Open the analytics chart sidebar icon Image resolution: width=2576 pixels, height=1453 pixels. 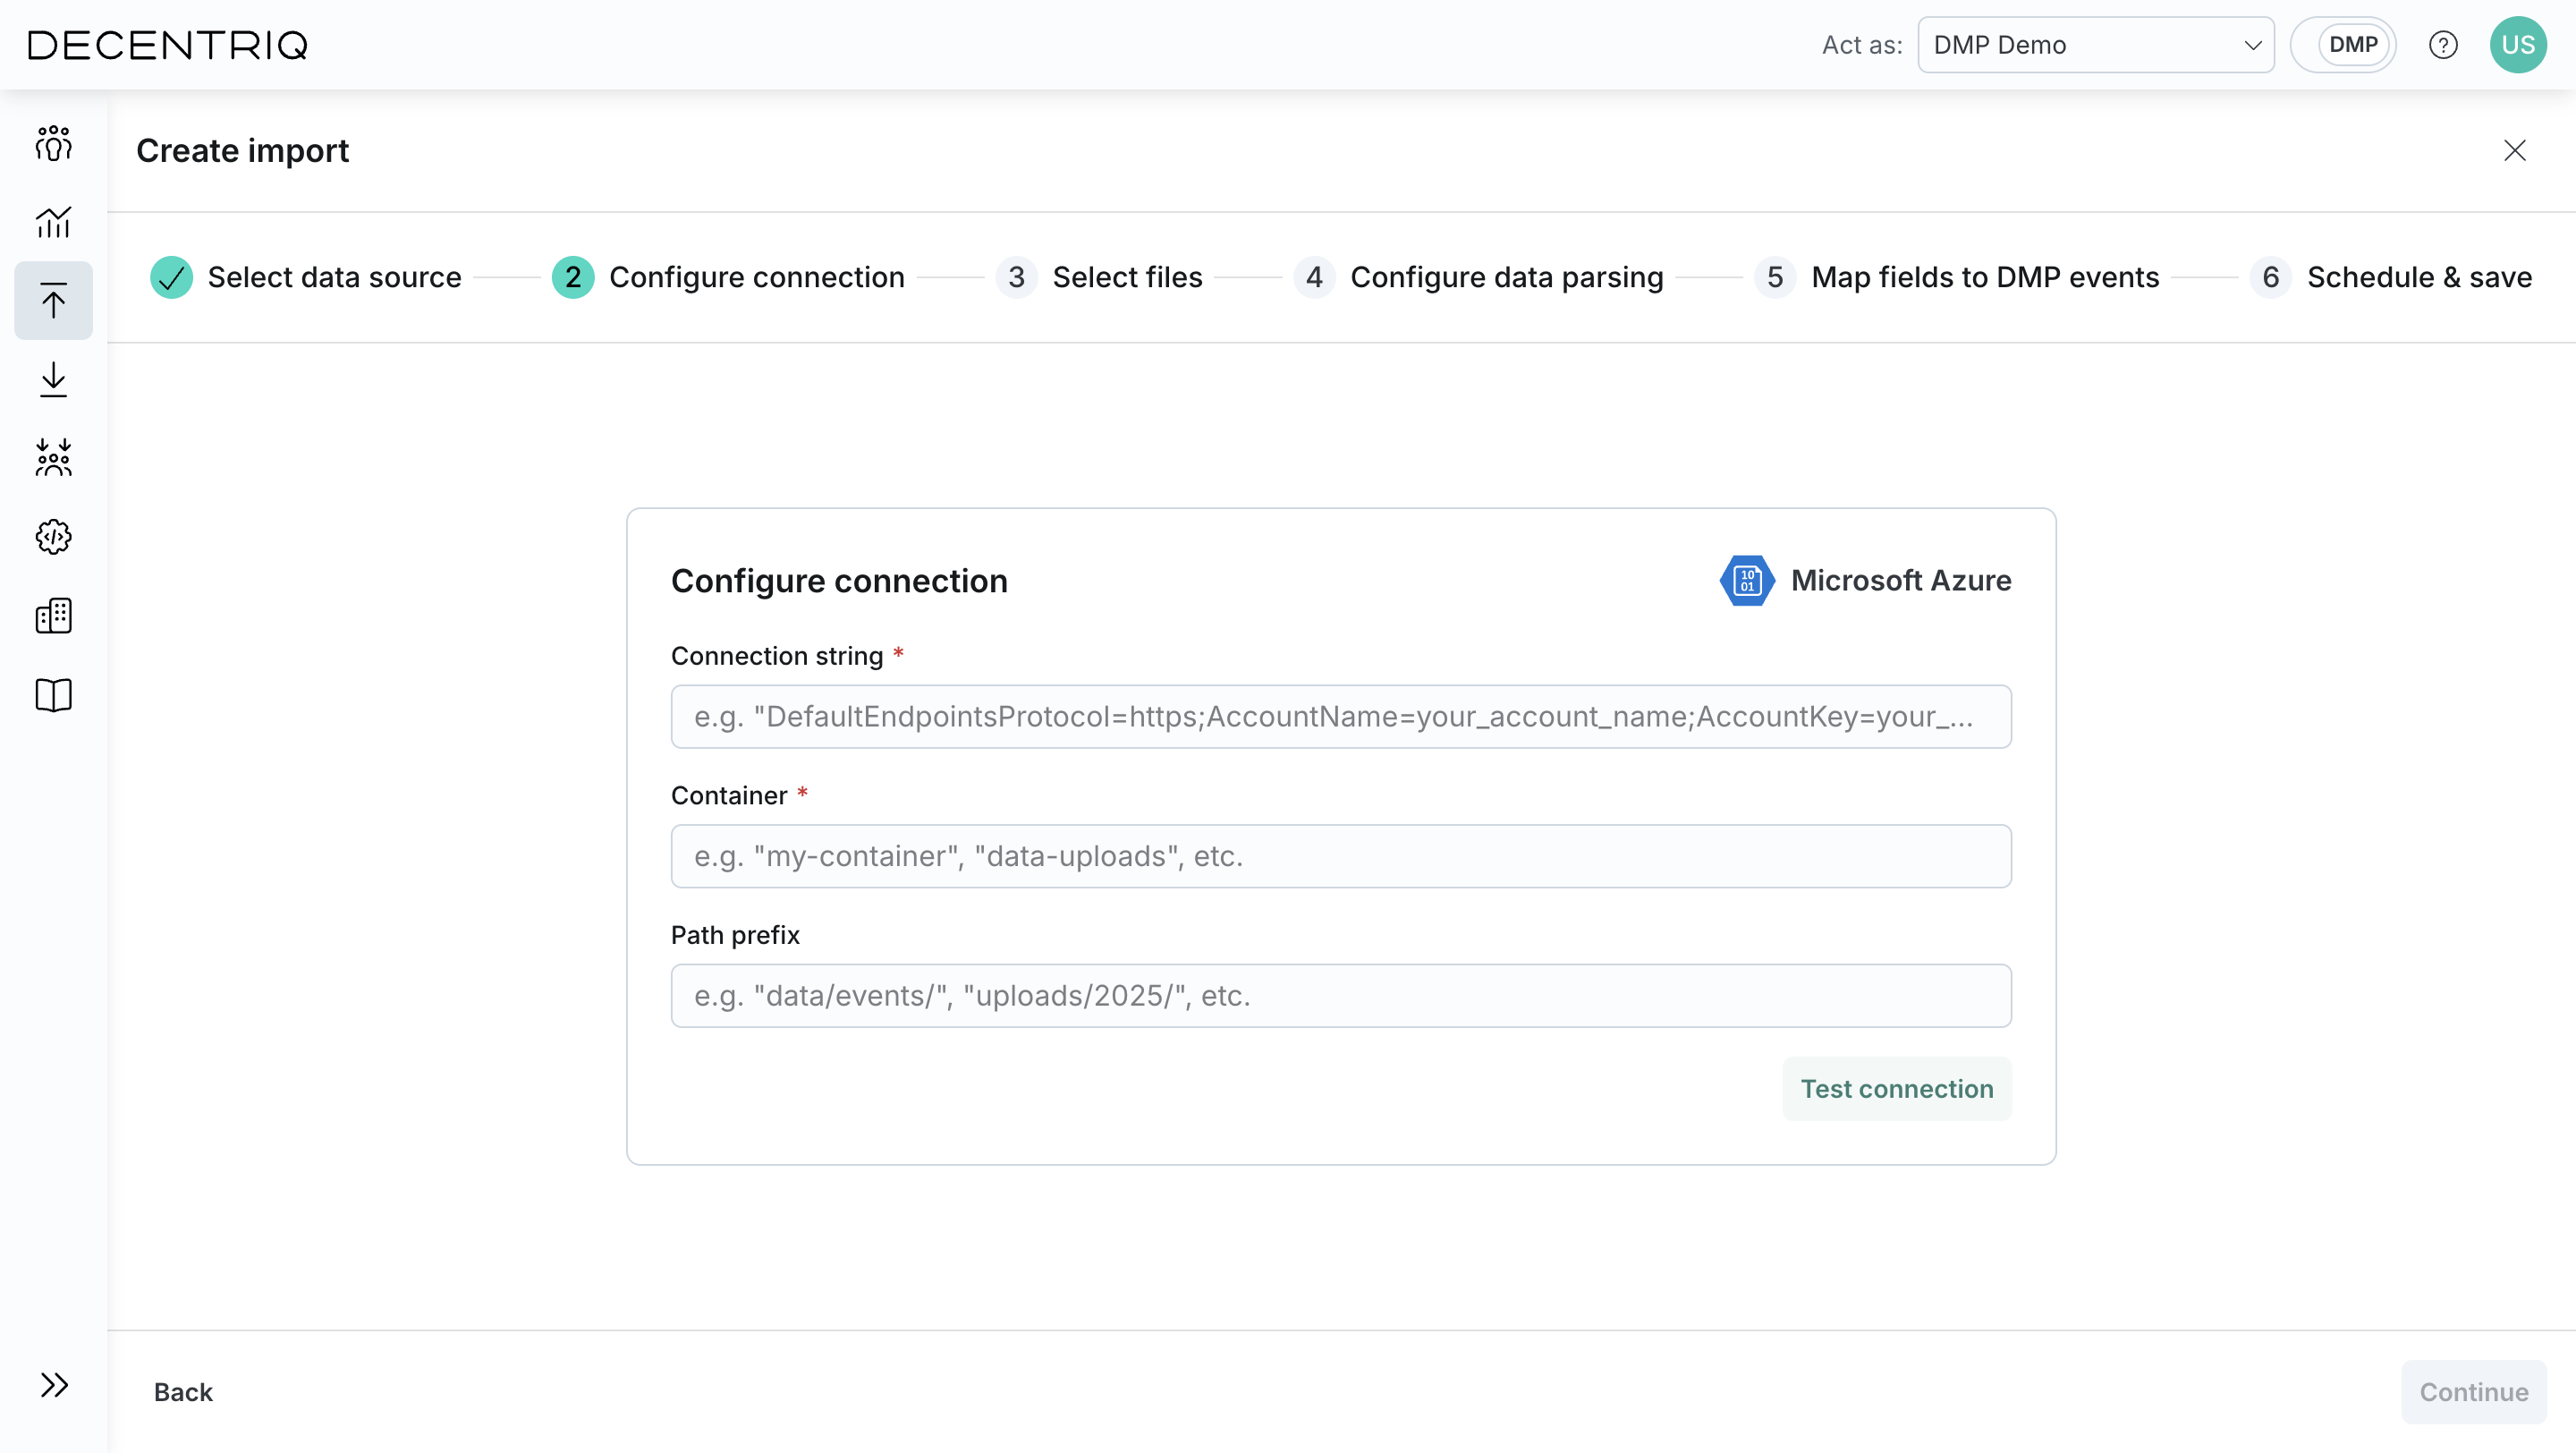point(53,222)
